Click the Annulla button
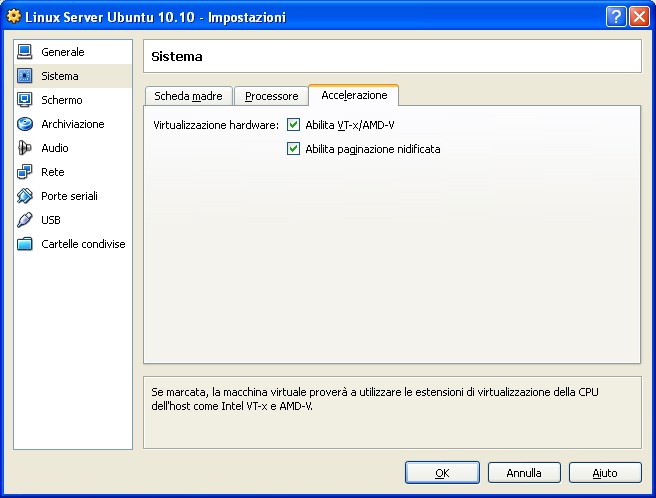 (x=524, y=472)
